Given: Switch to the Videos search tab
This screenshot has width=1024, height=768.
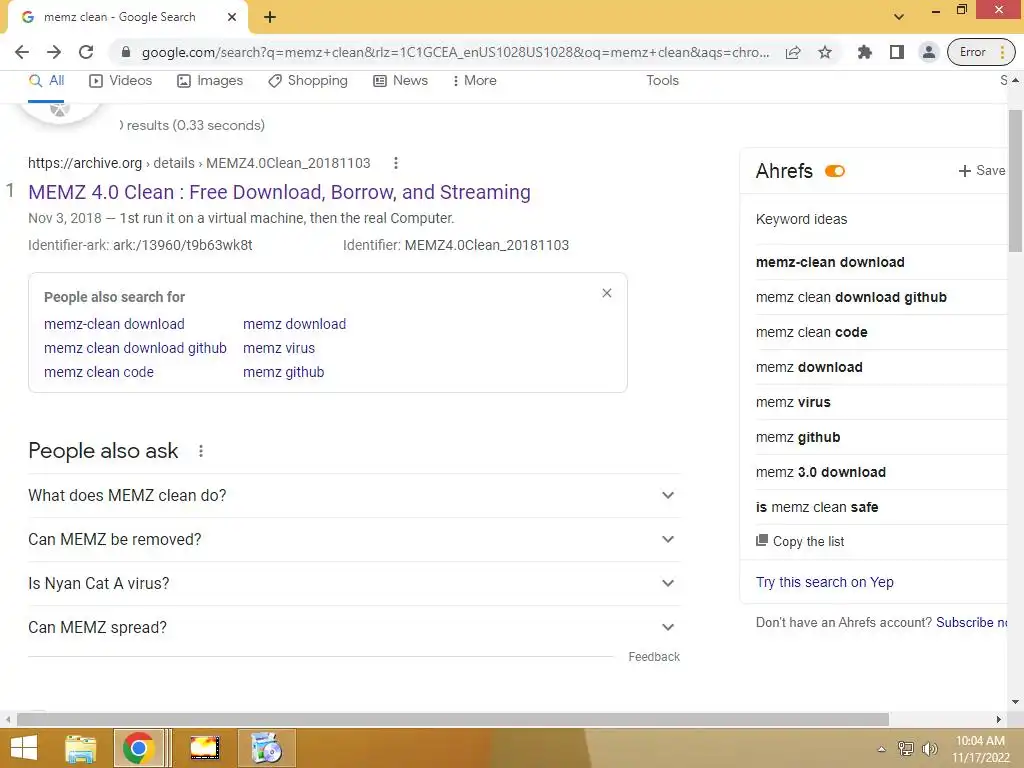Looking at the screenshot, I should 121,80.
